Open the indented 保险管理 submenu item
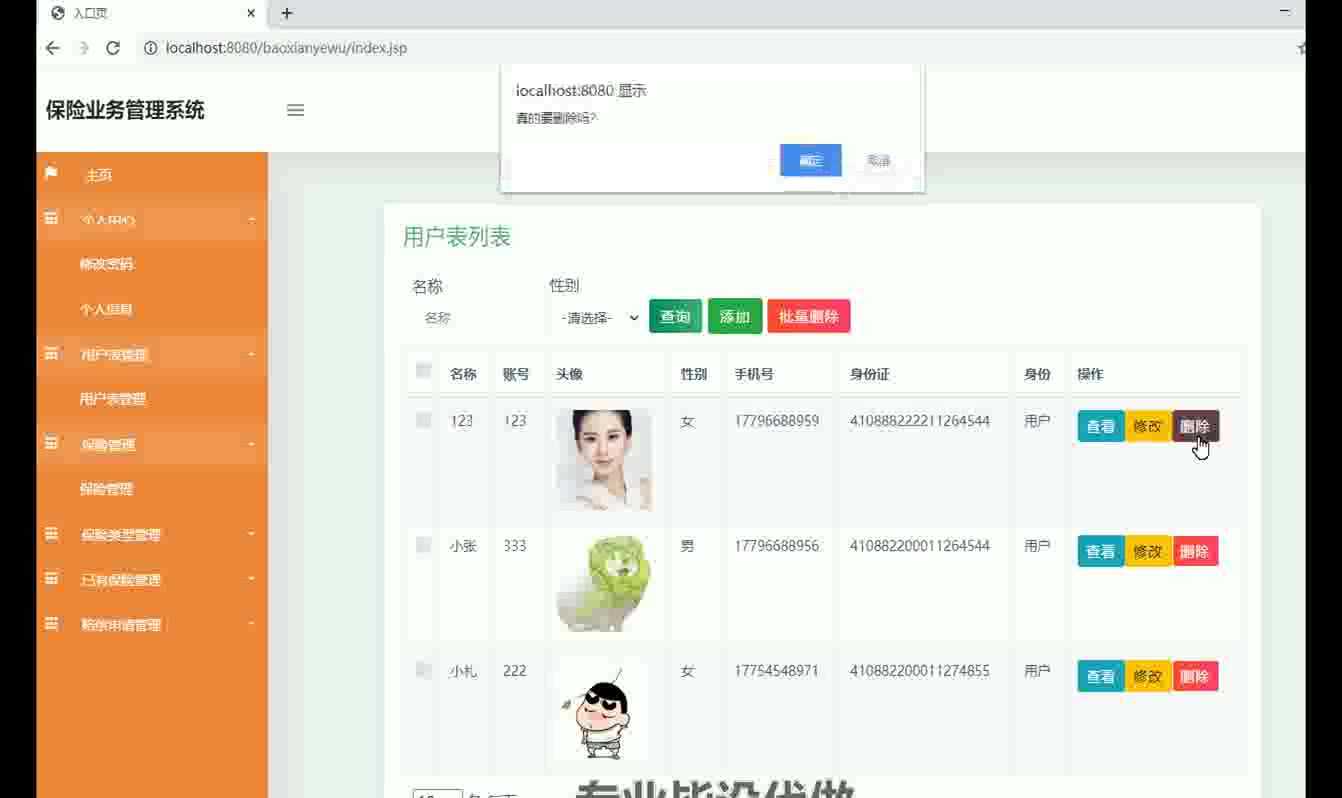The width and height of the screenshot is (1342, 798). 107,489
